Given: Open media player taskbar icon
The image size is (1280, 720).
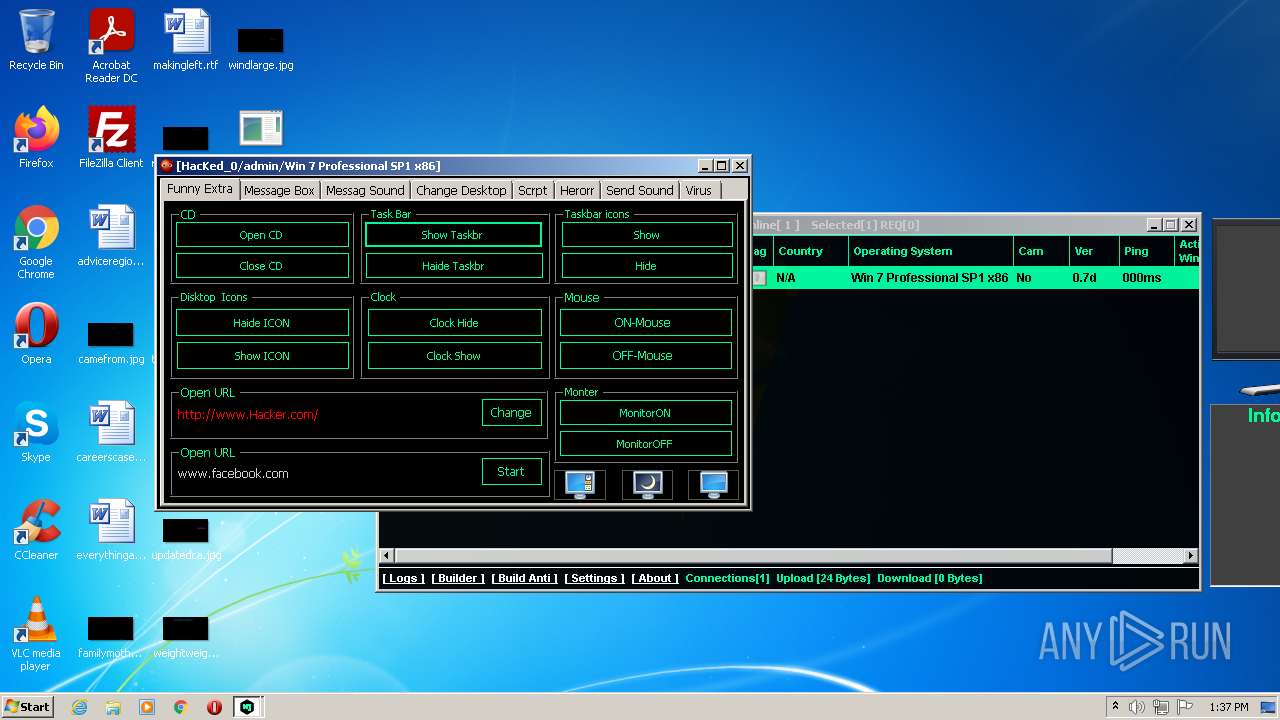Looking at the screenshot, I should click(147, 707).
